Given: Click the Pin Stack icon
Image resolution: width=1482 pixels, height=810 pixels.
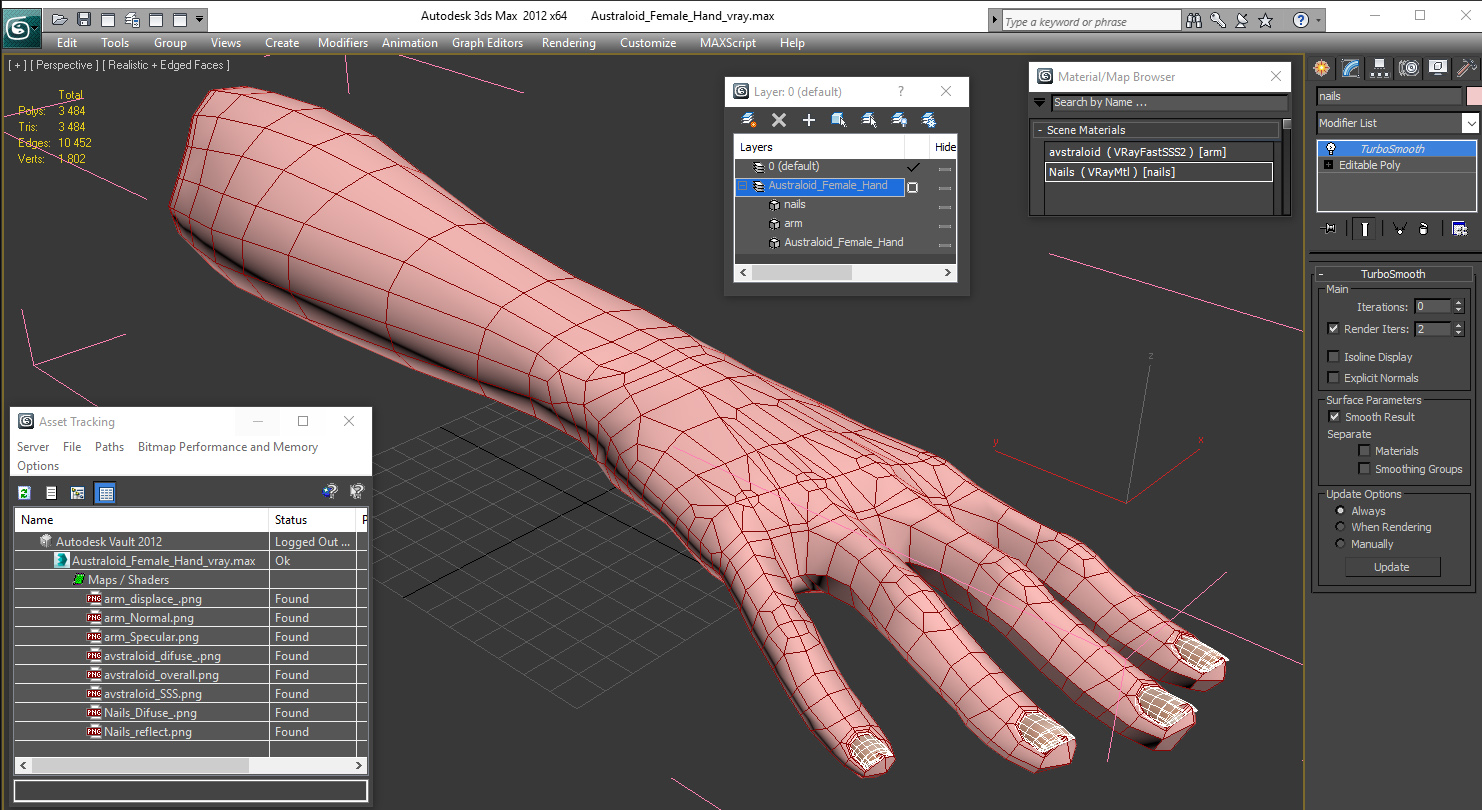Looking at the screenshot, I should [1329, 229].
